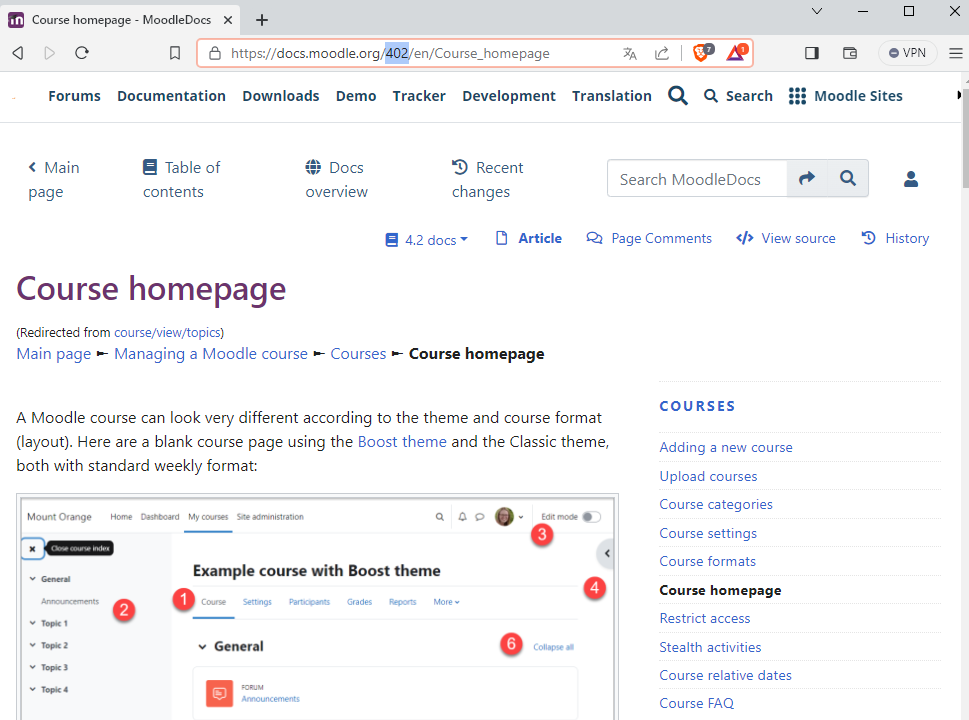969x720 pixels.
Task: Open Course settings sidebar link
Action: [x=708, y=533]
